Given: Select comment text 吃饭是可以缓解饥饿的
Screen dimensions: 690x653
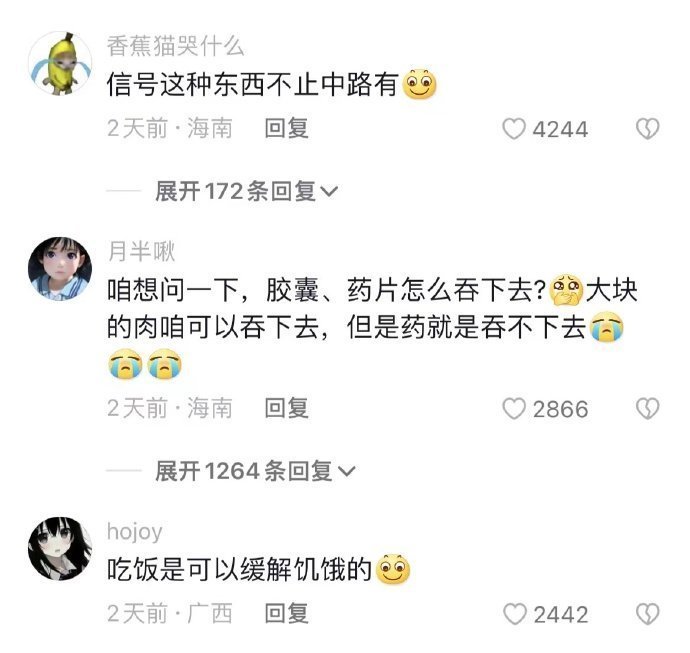Looking at the screenshot, I should coord(240,569).
